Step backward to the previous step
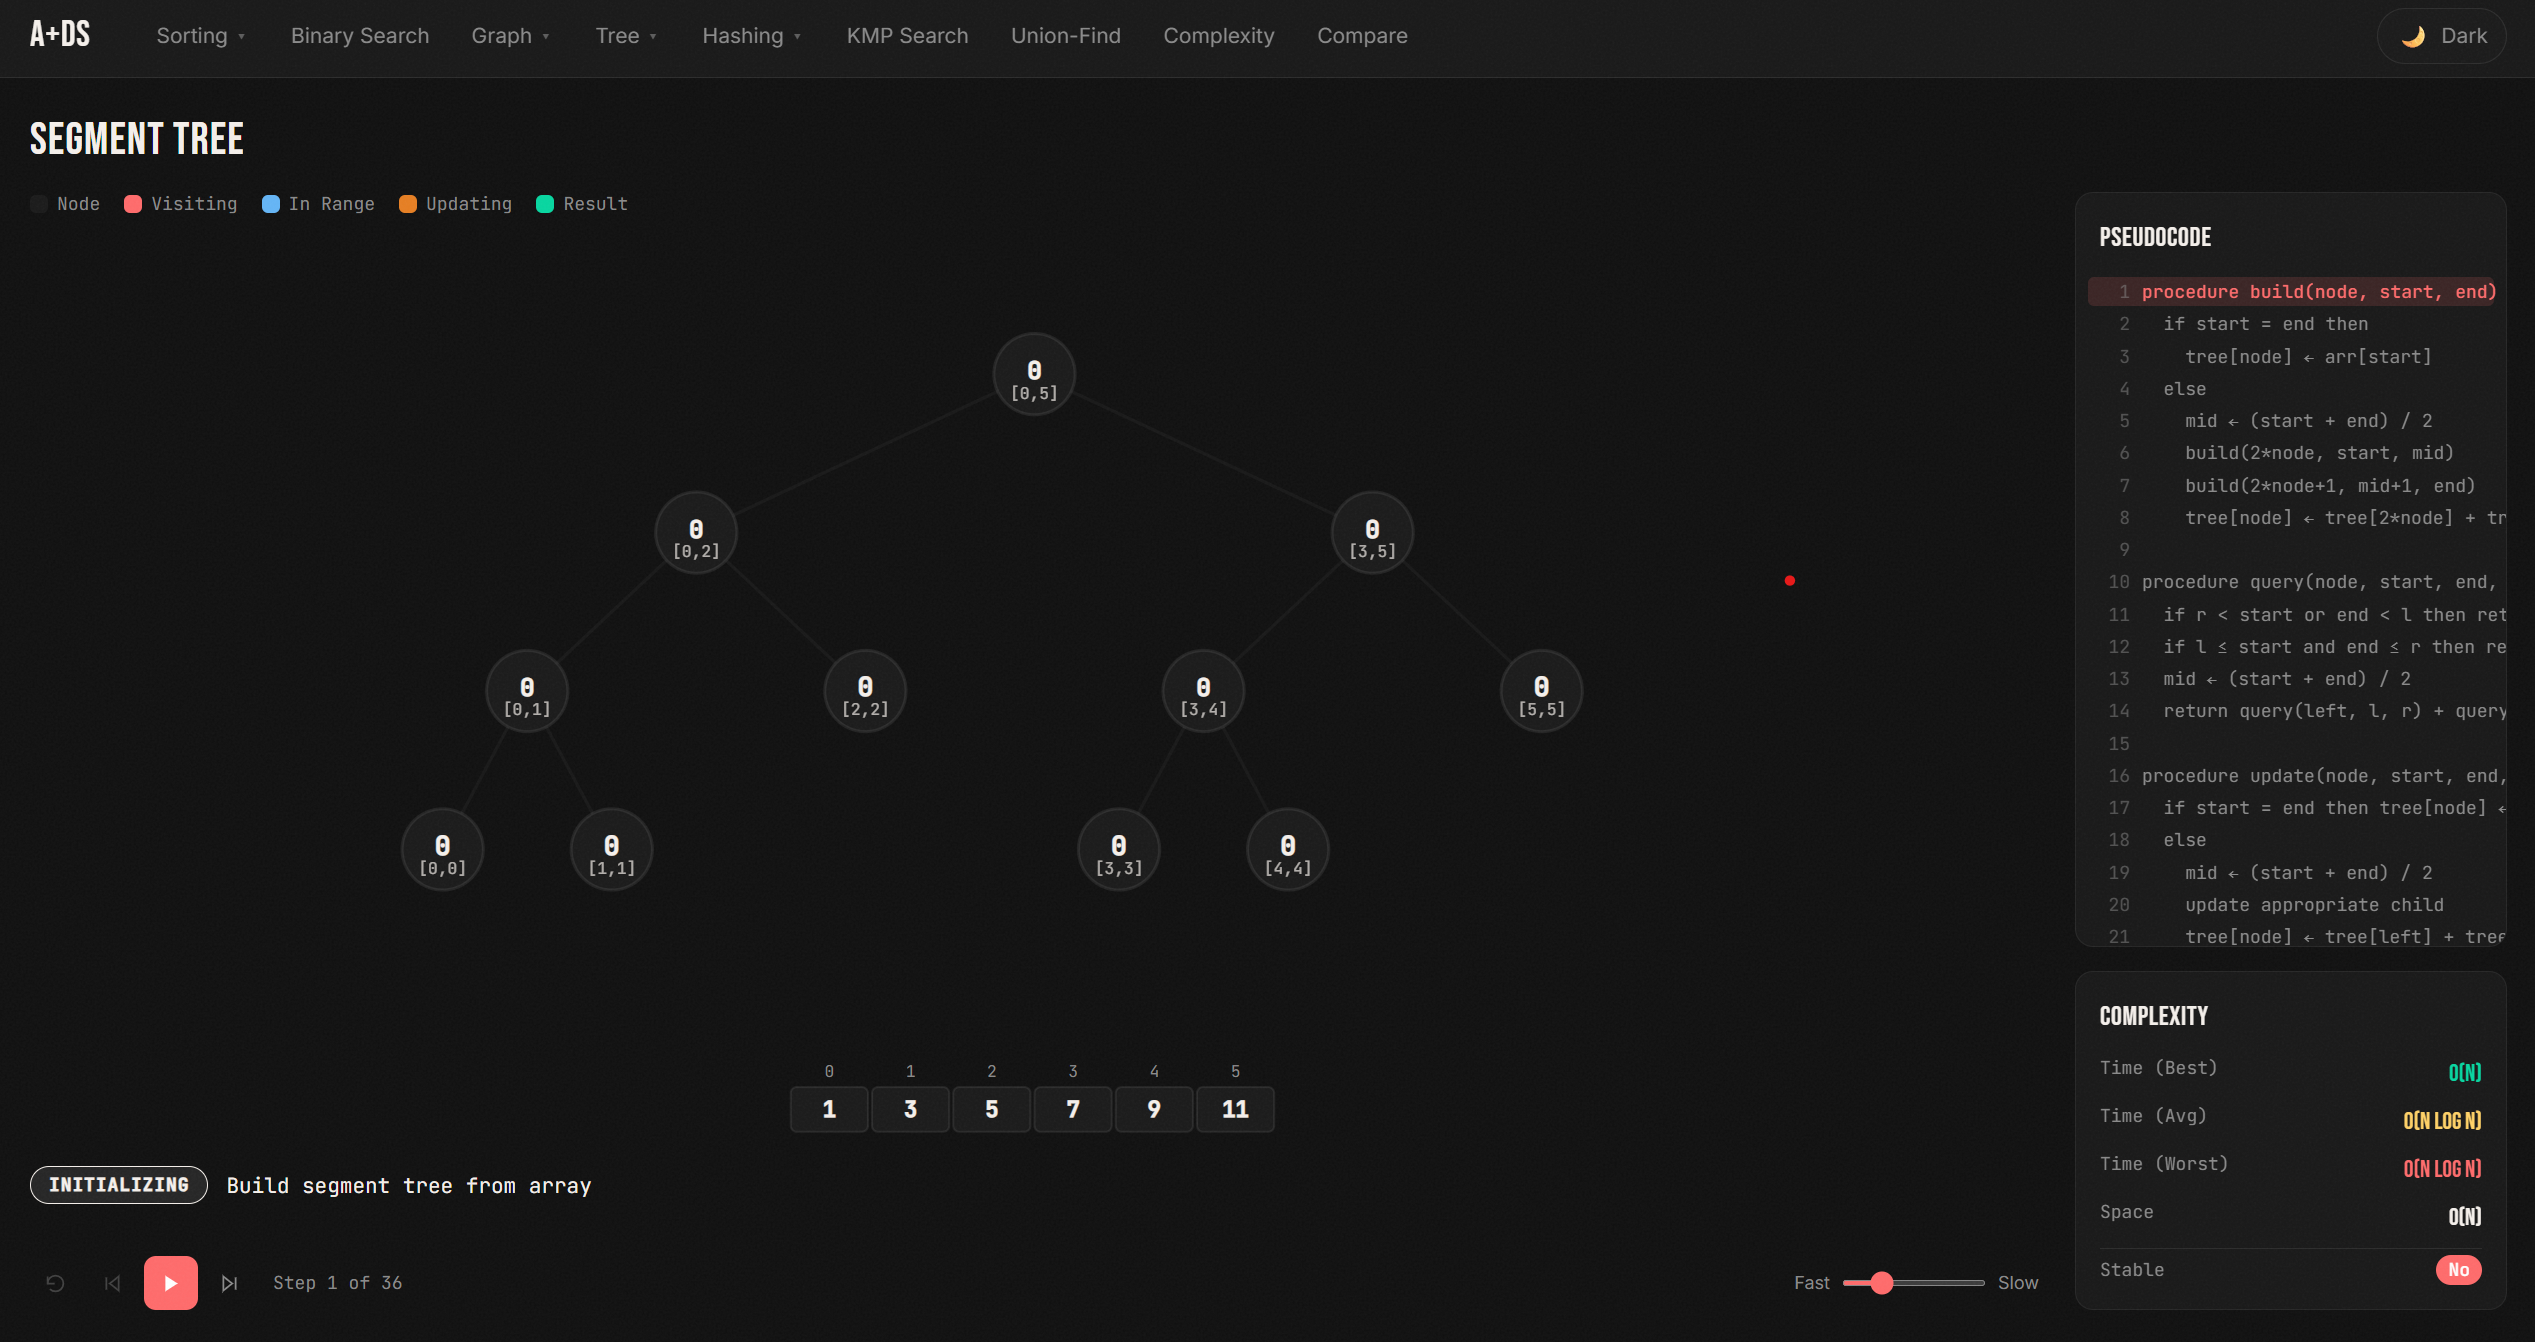 (112, 1283)
